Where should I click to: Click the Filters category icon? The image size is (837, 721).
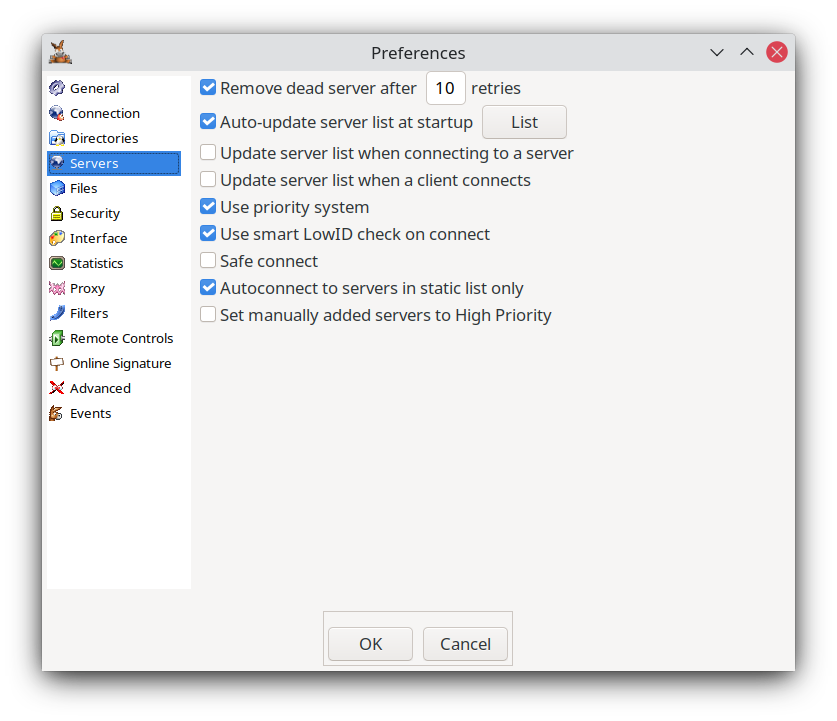[57, 313]
